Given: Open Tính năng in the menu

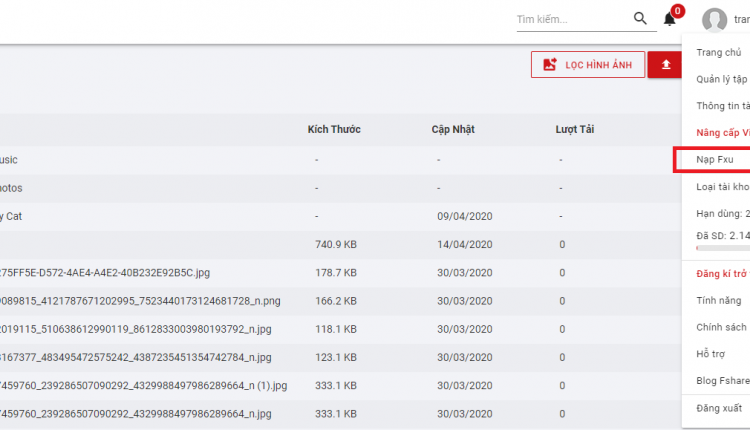Looking at the screenshot, I should (x=718, y=301).
